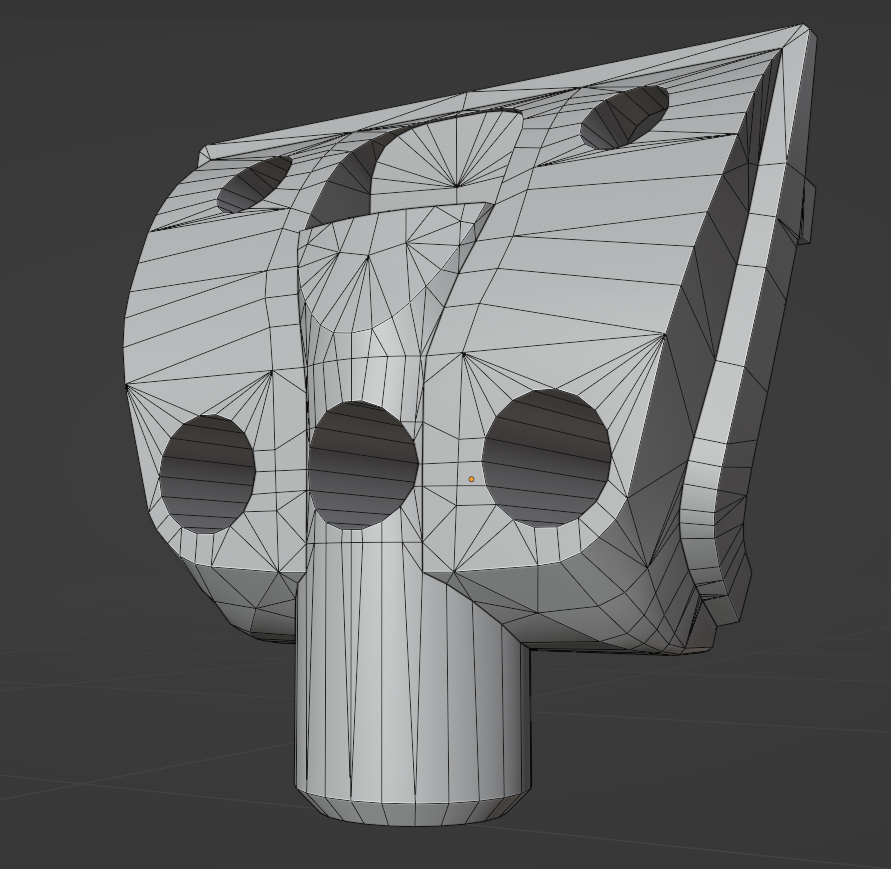Click the beveled bottom rim of the cylinder
The height and width of the screenshot is (869, 891).
pos(412,811)
